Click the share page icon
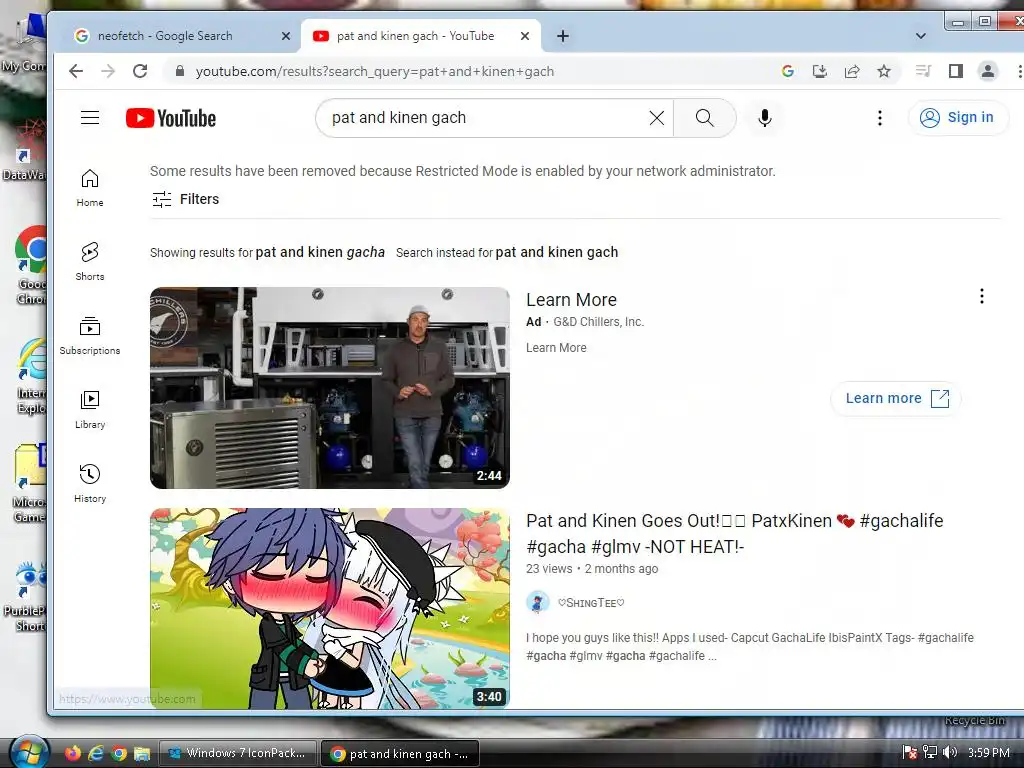Image resolution: width=1024 pixels, height=768 pixels. click(852, 71)
